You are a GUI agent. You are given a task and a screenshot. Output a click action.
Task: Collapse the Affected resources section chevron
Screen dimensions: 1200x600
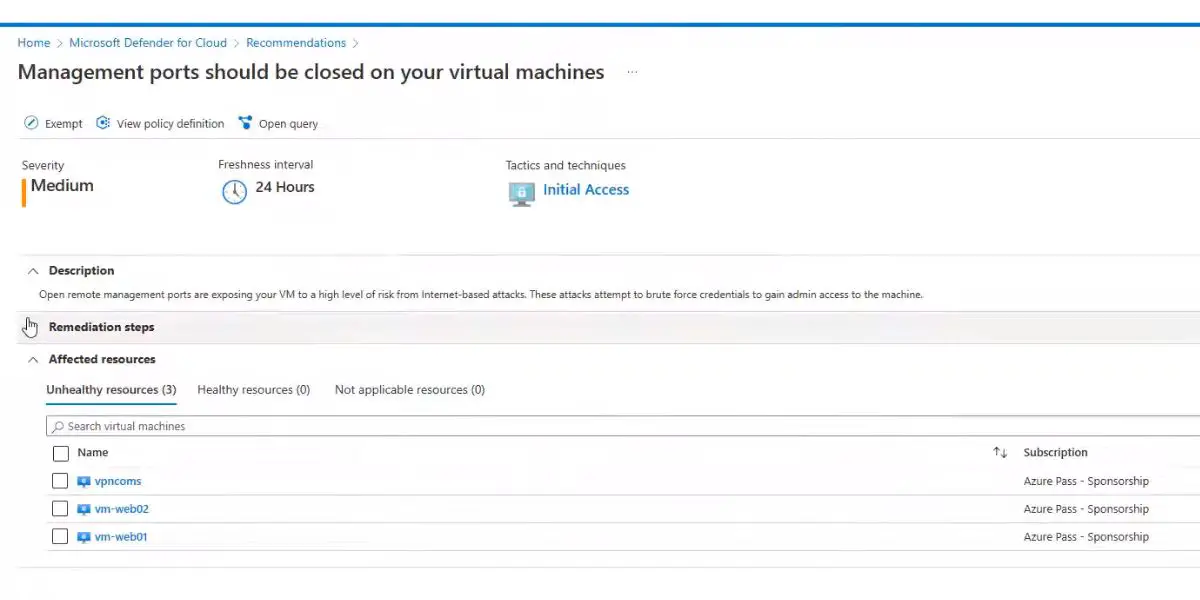(x=33, y=359)
